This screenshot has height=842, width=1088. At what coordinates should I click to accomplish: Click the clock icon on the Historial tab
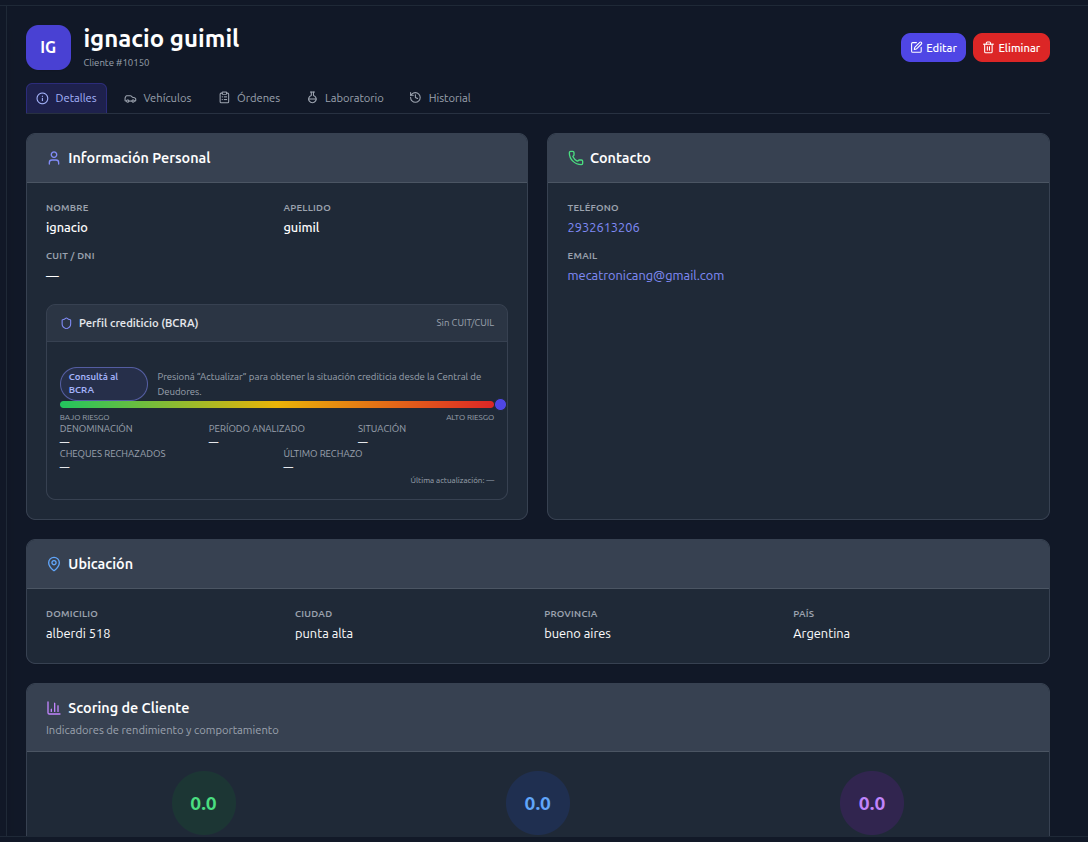(x=416, y=98)
